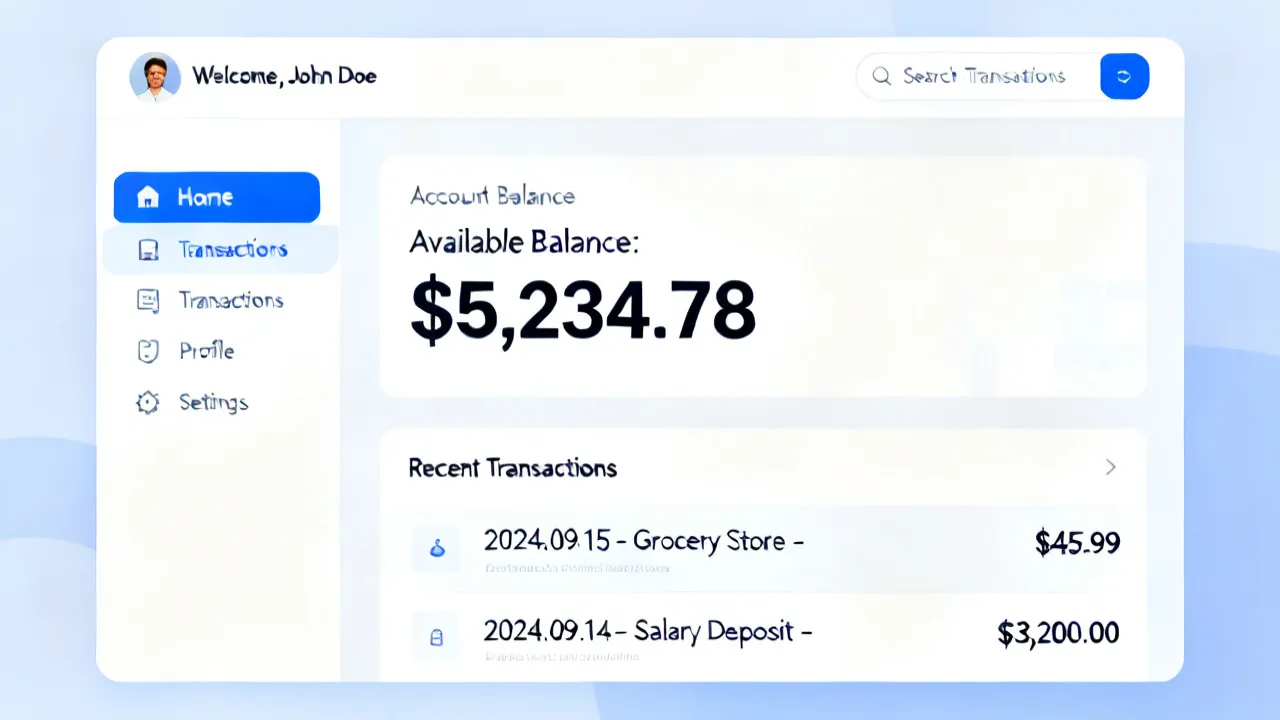The width and height of the screenshot is (1280, 720).
Task: Focus the Search Transactions field
Action: click(978, 76)
